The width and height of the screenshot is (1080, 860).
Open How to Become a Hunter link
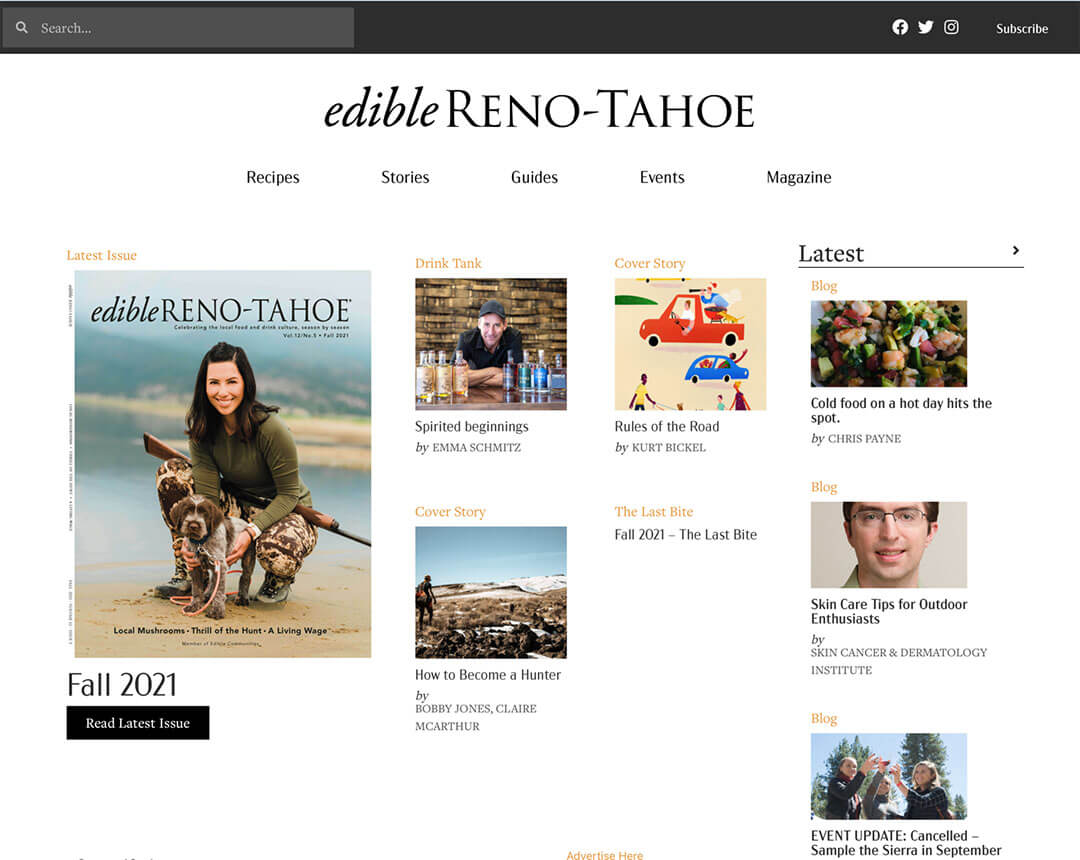pyautogui.click(x=488, y=675)
